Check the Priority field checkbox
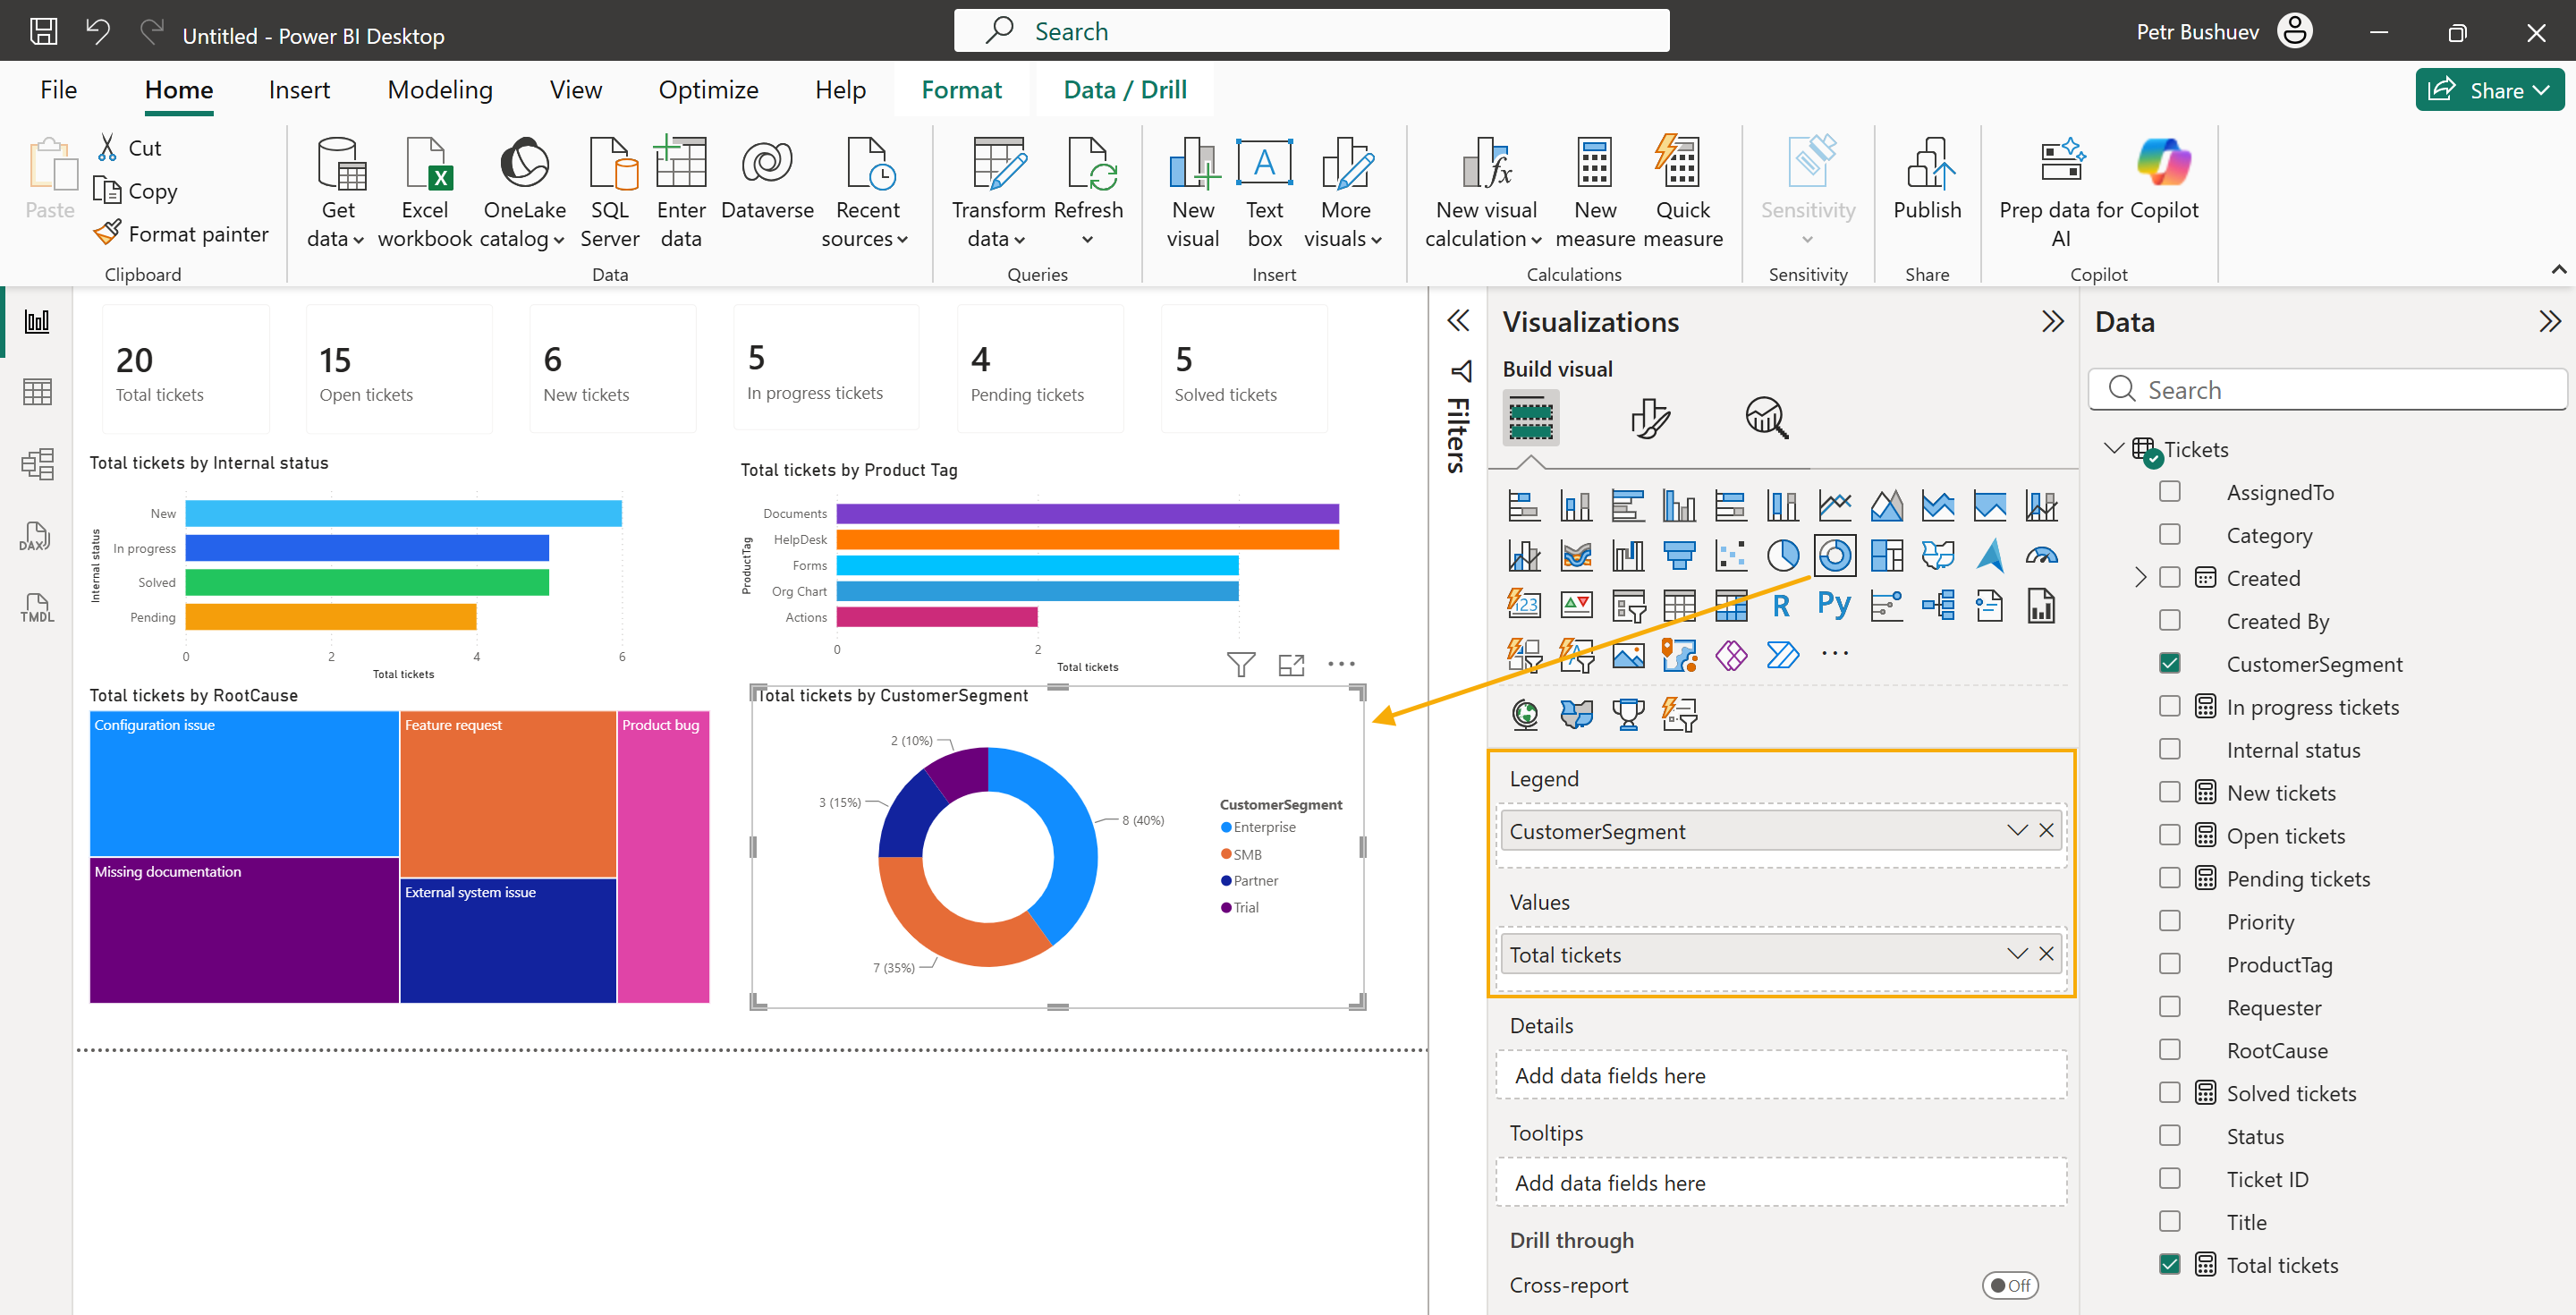Screen dimensions: 2576x1315 tap(2169, 921)
